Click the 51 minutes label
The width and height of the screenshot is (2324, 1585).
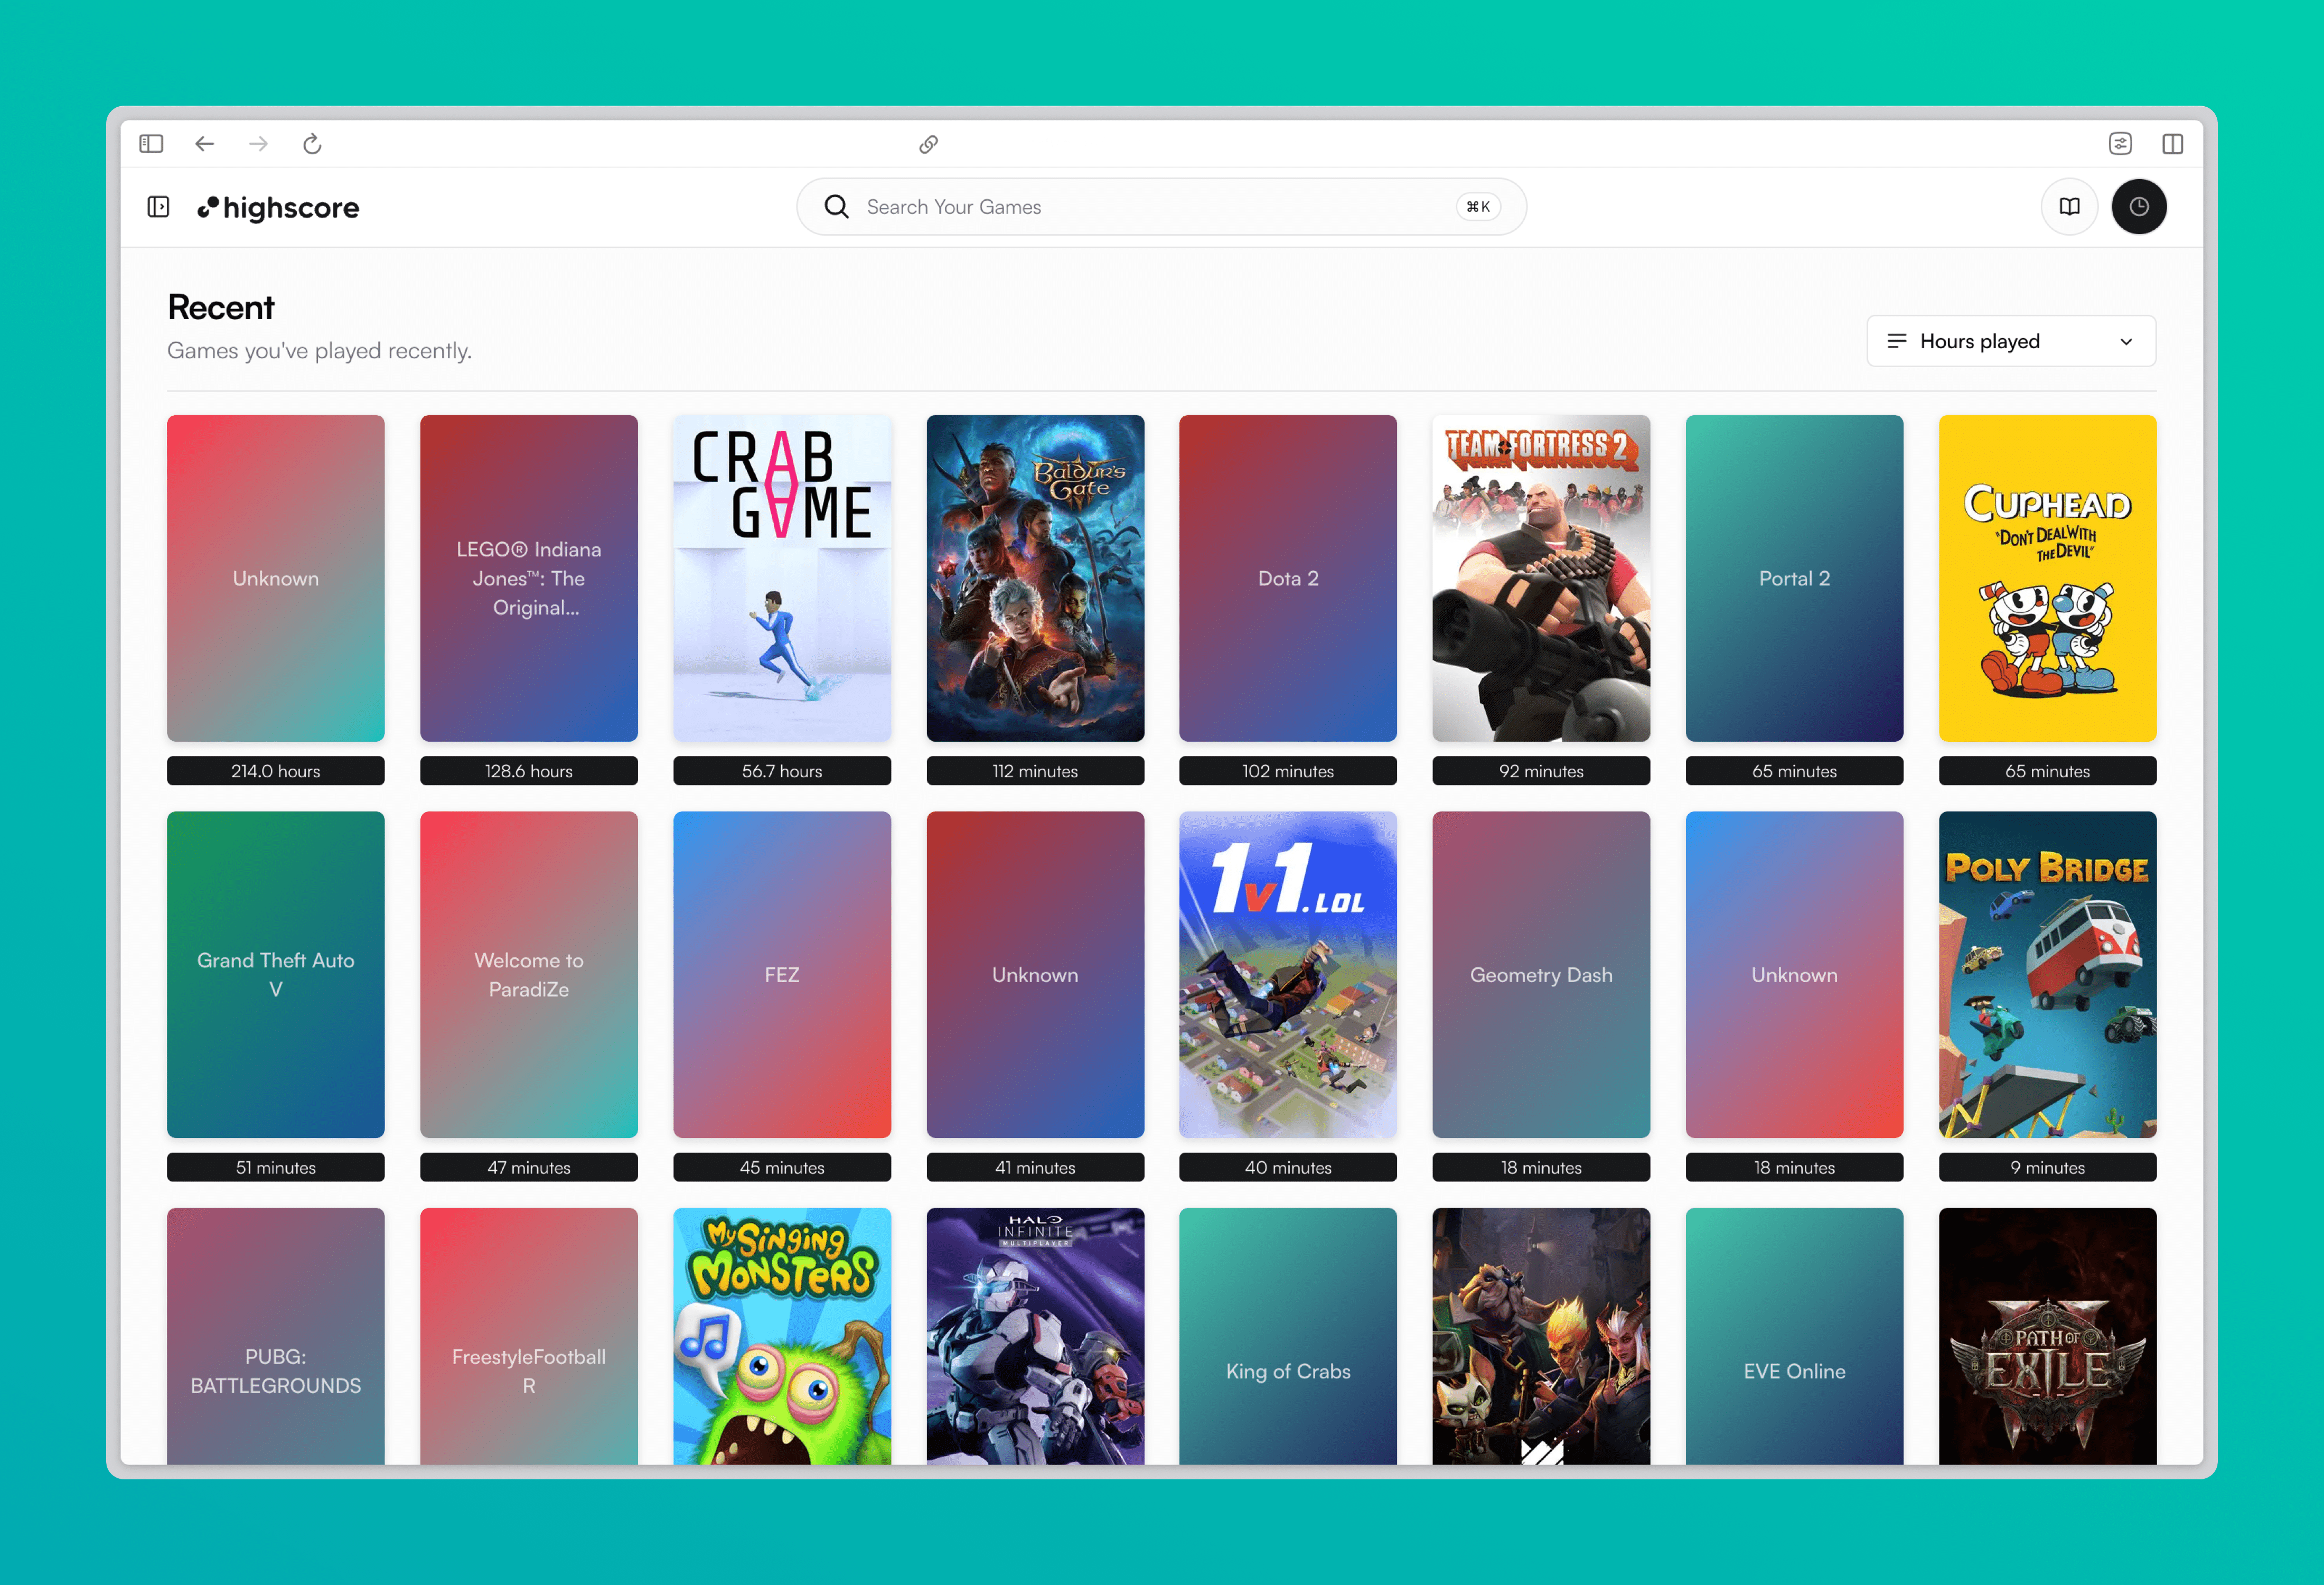pyautogui.click(x=276, y=1167)
